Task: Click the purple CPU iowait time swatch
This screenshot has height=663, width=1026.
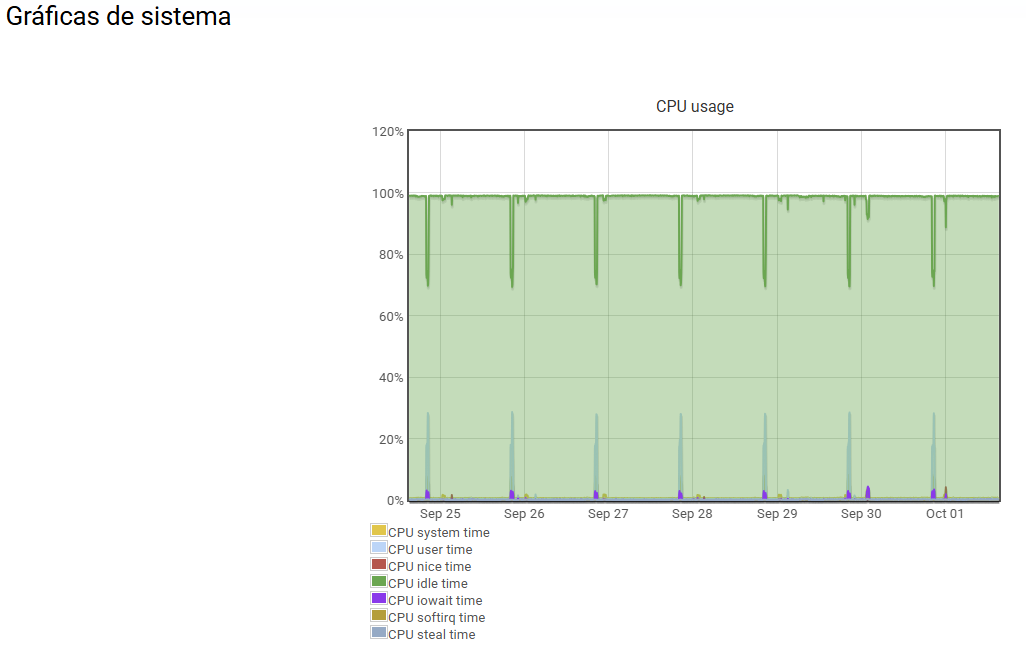Action: 378,599
